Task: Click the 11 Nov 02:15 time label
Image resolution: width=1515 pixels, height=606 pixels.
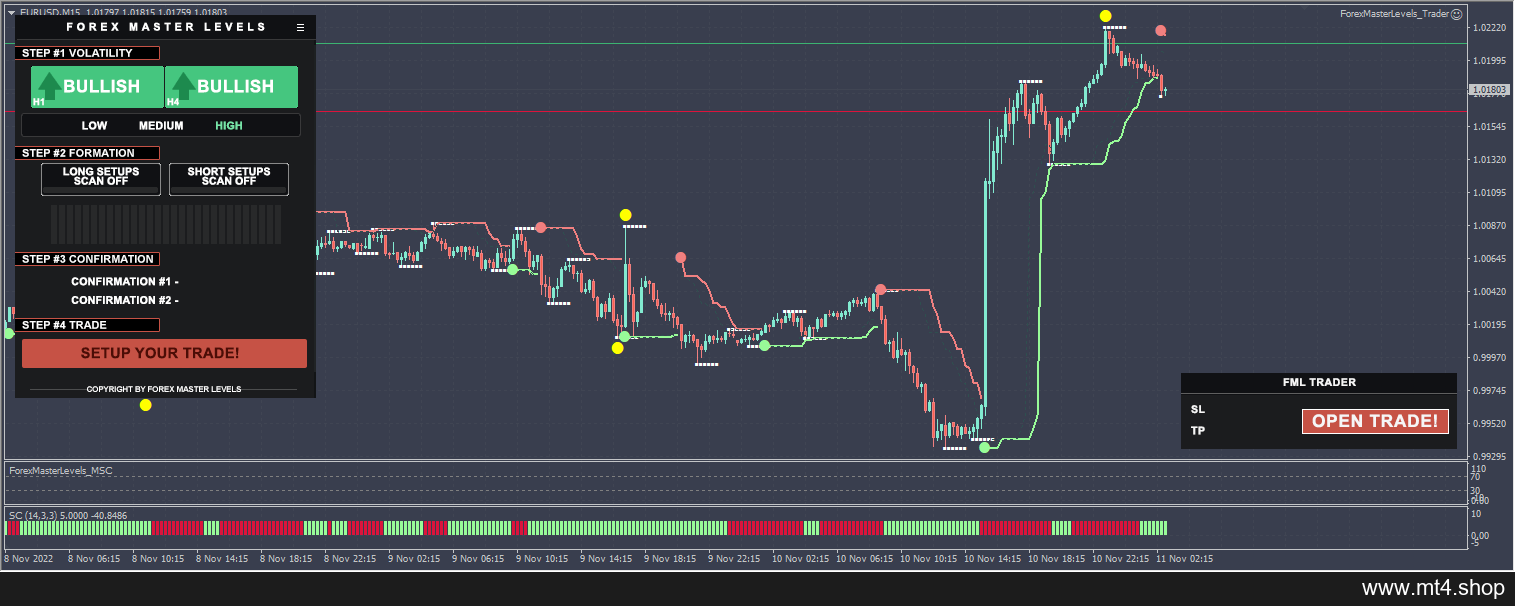Action: [1185, 559]
